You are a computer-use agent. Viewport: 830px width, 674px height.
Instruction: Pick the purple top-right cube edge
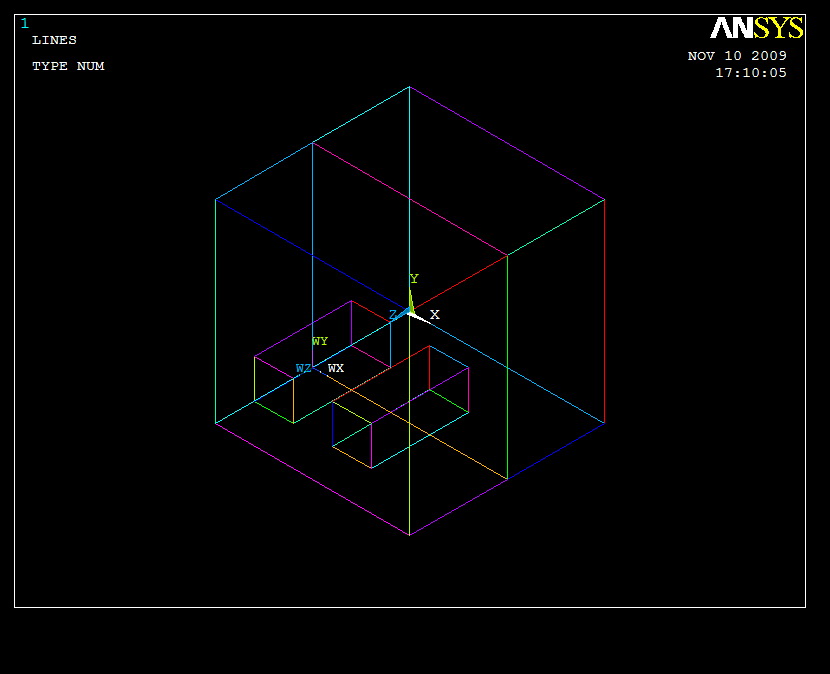tap(507, 143)
